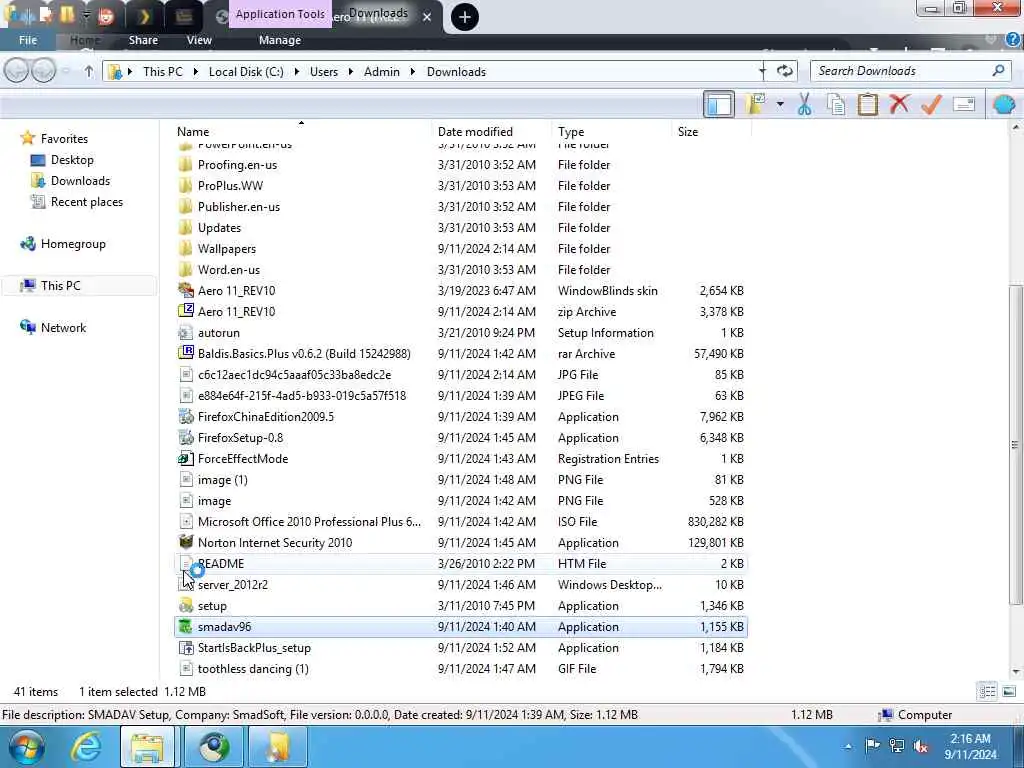This screenshot has height=768, width=1024.
Task: Select the Wallpapers folder icon
Action: 185,249
